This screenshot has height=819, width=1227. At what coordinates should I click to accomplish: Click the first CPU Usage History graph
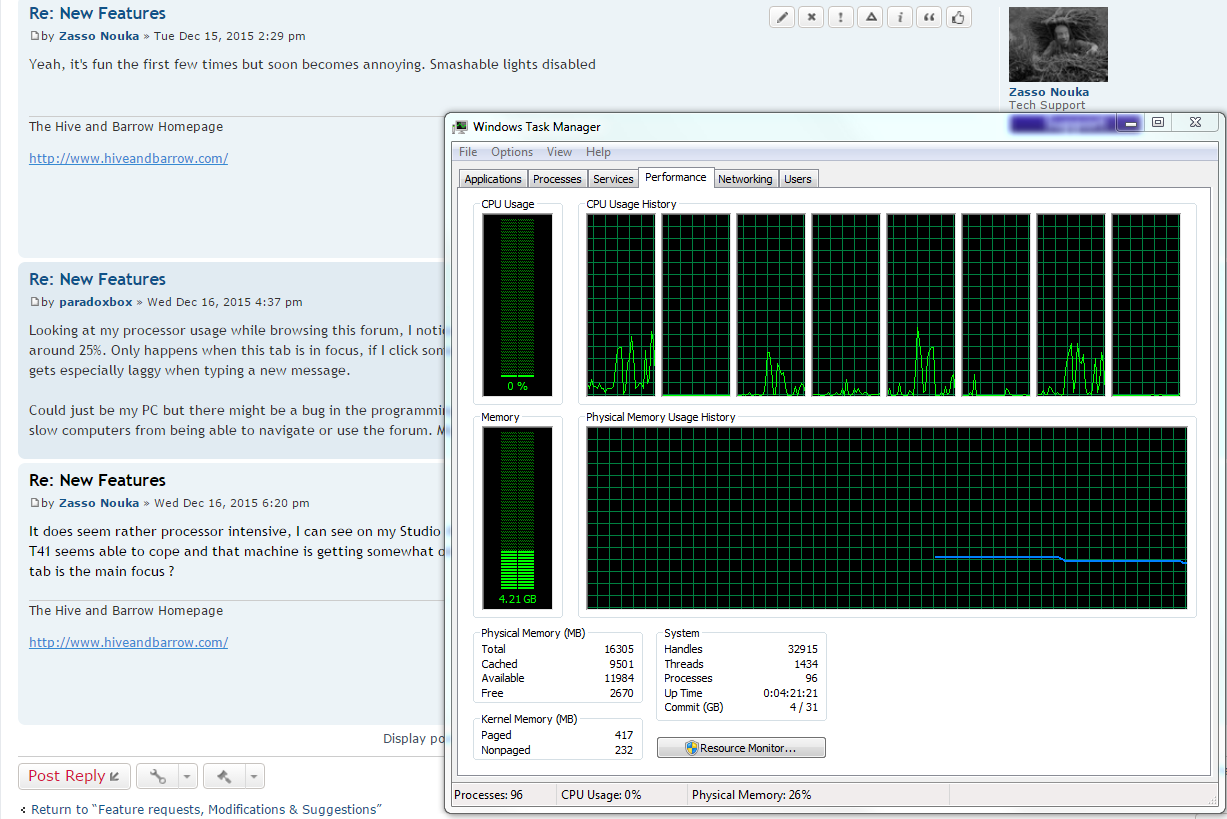(621, 305)
